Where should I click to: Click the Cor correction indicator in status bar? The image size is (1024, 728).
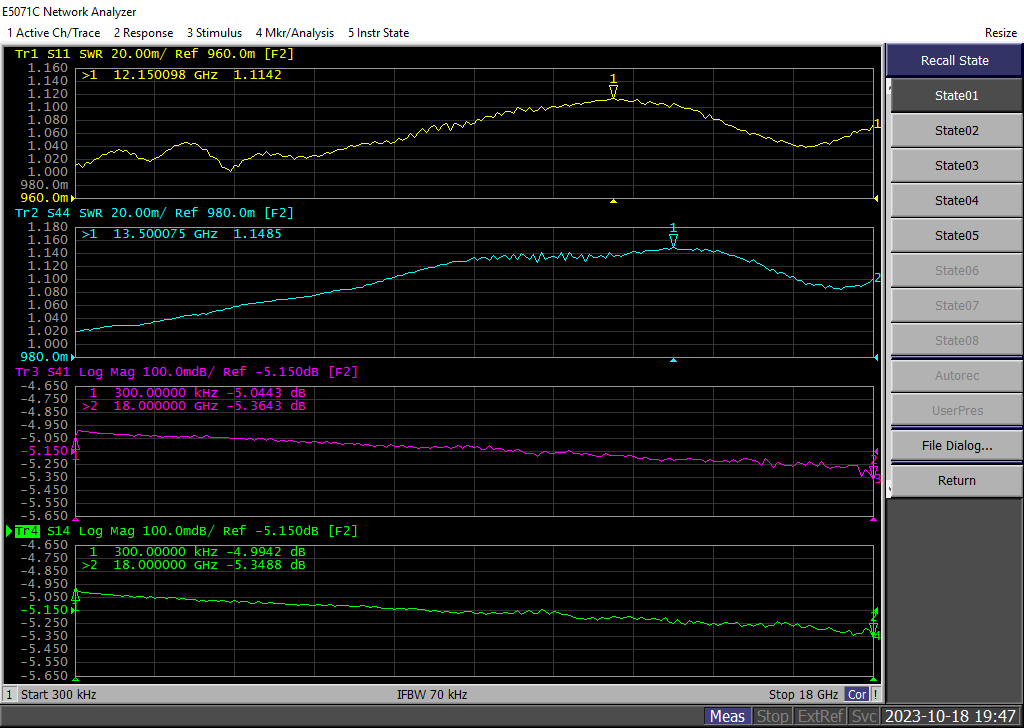[x=857, y=694]
